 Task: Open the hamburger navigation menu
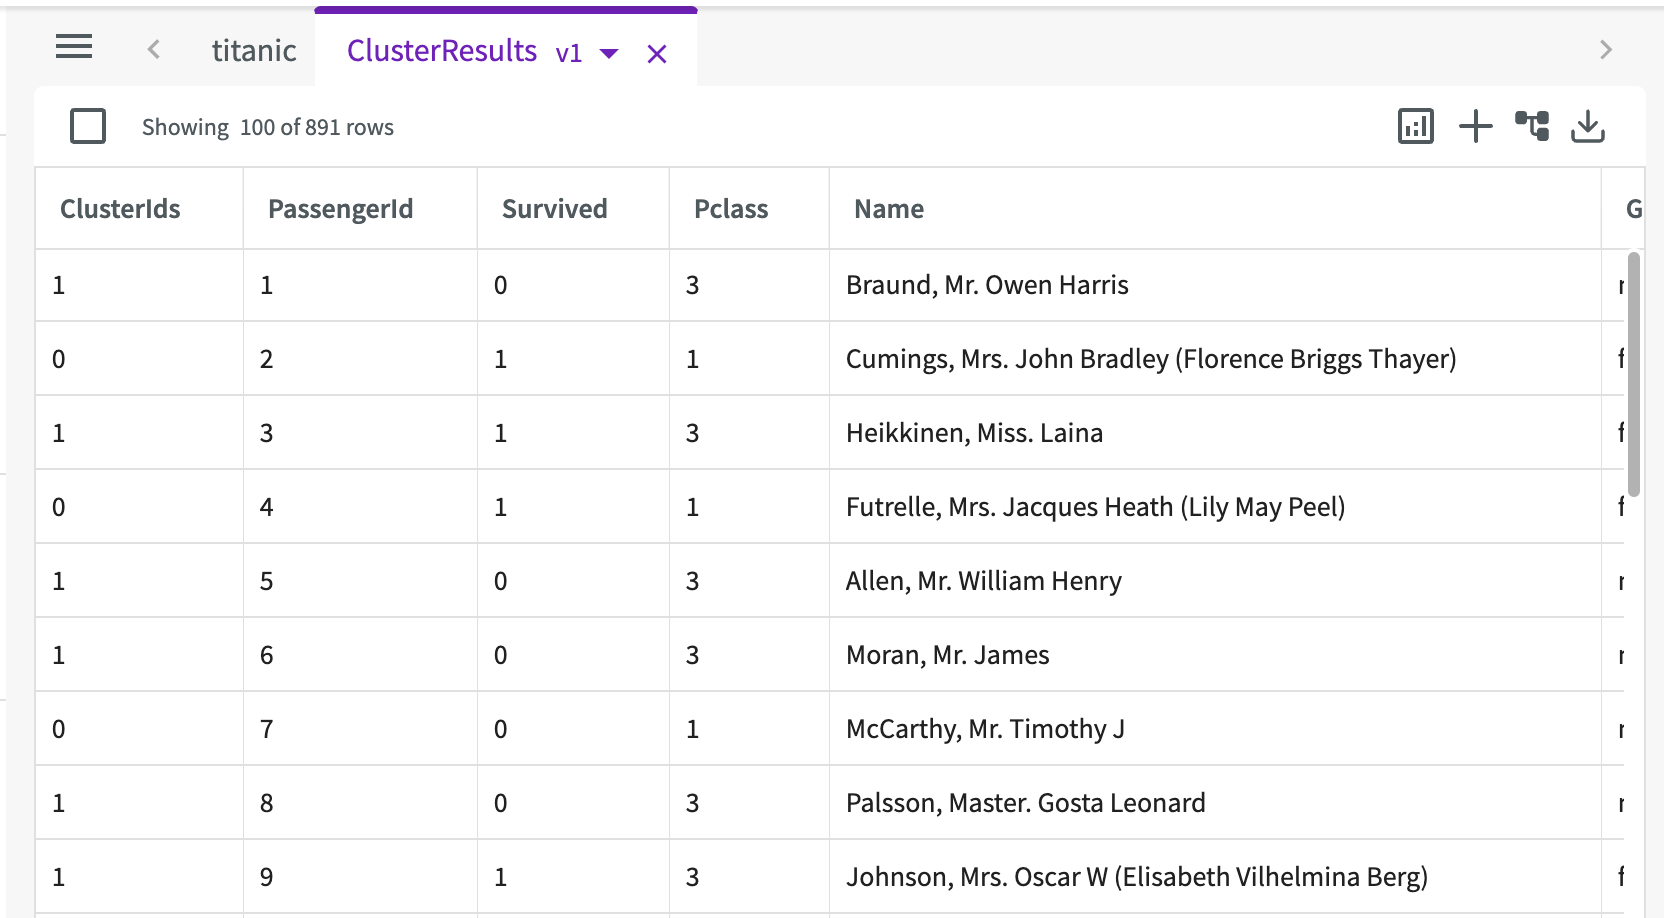tap(74, 47)
